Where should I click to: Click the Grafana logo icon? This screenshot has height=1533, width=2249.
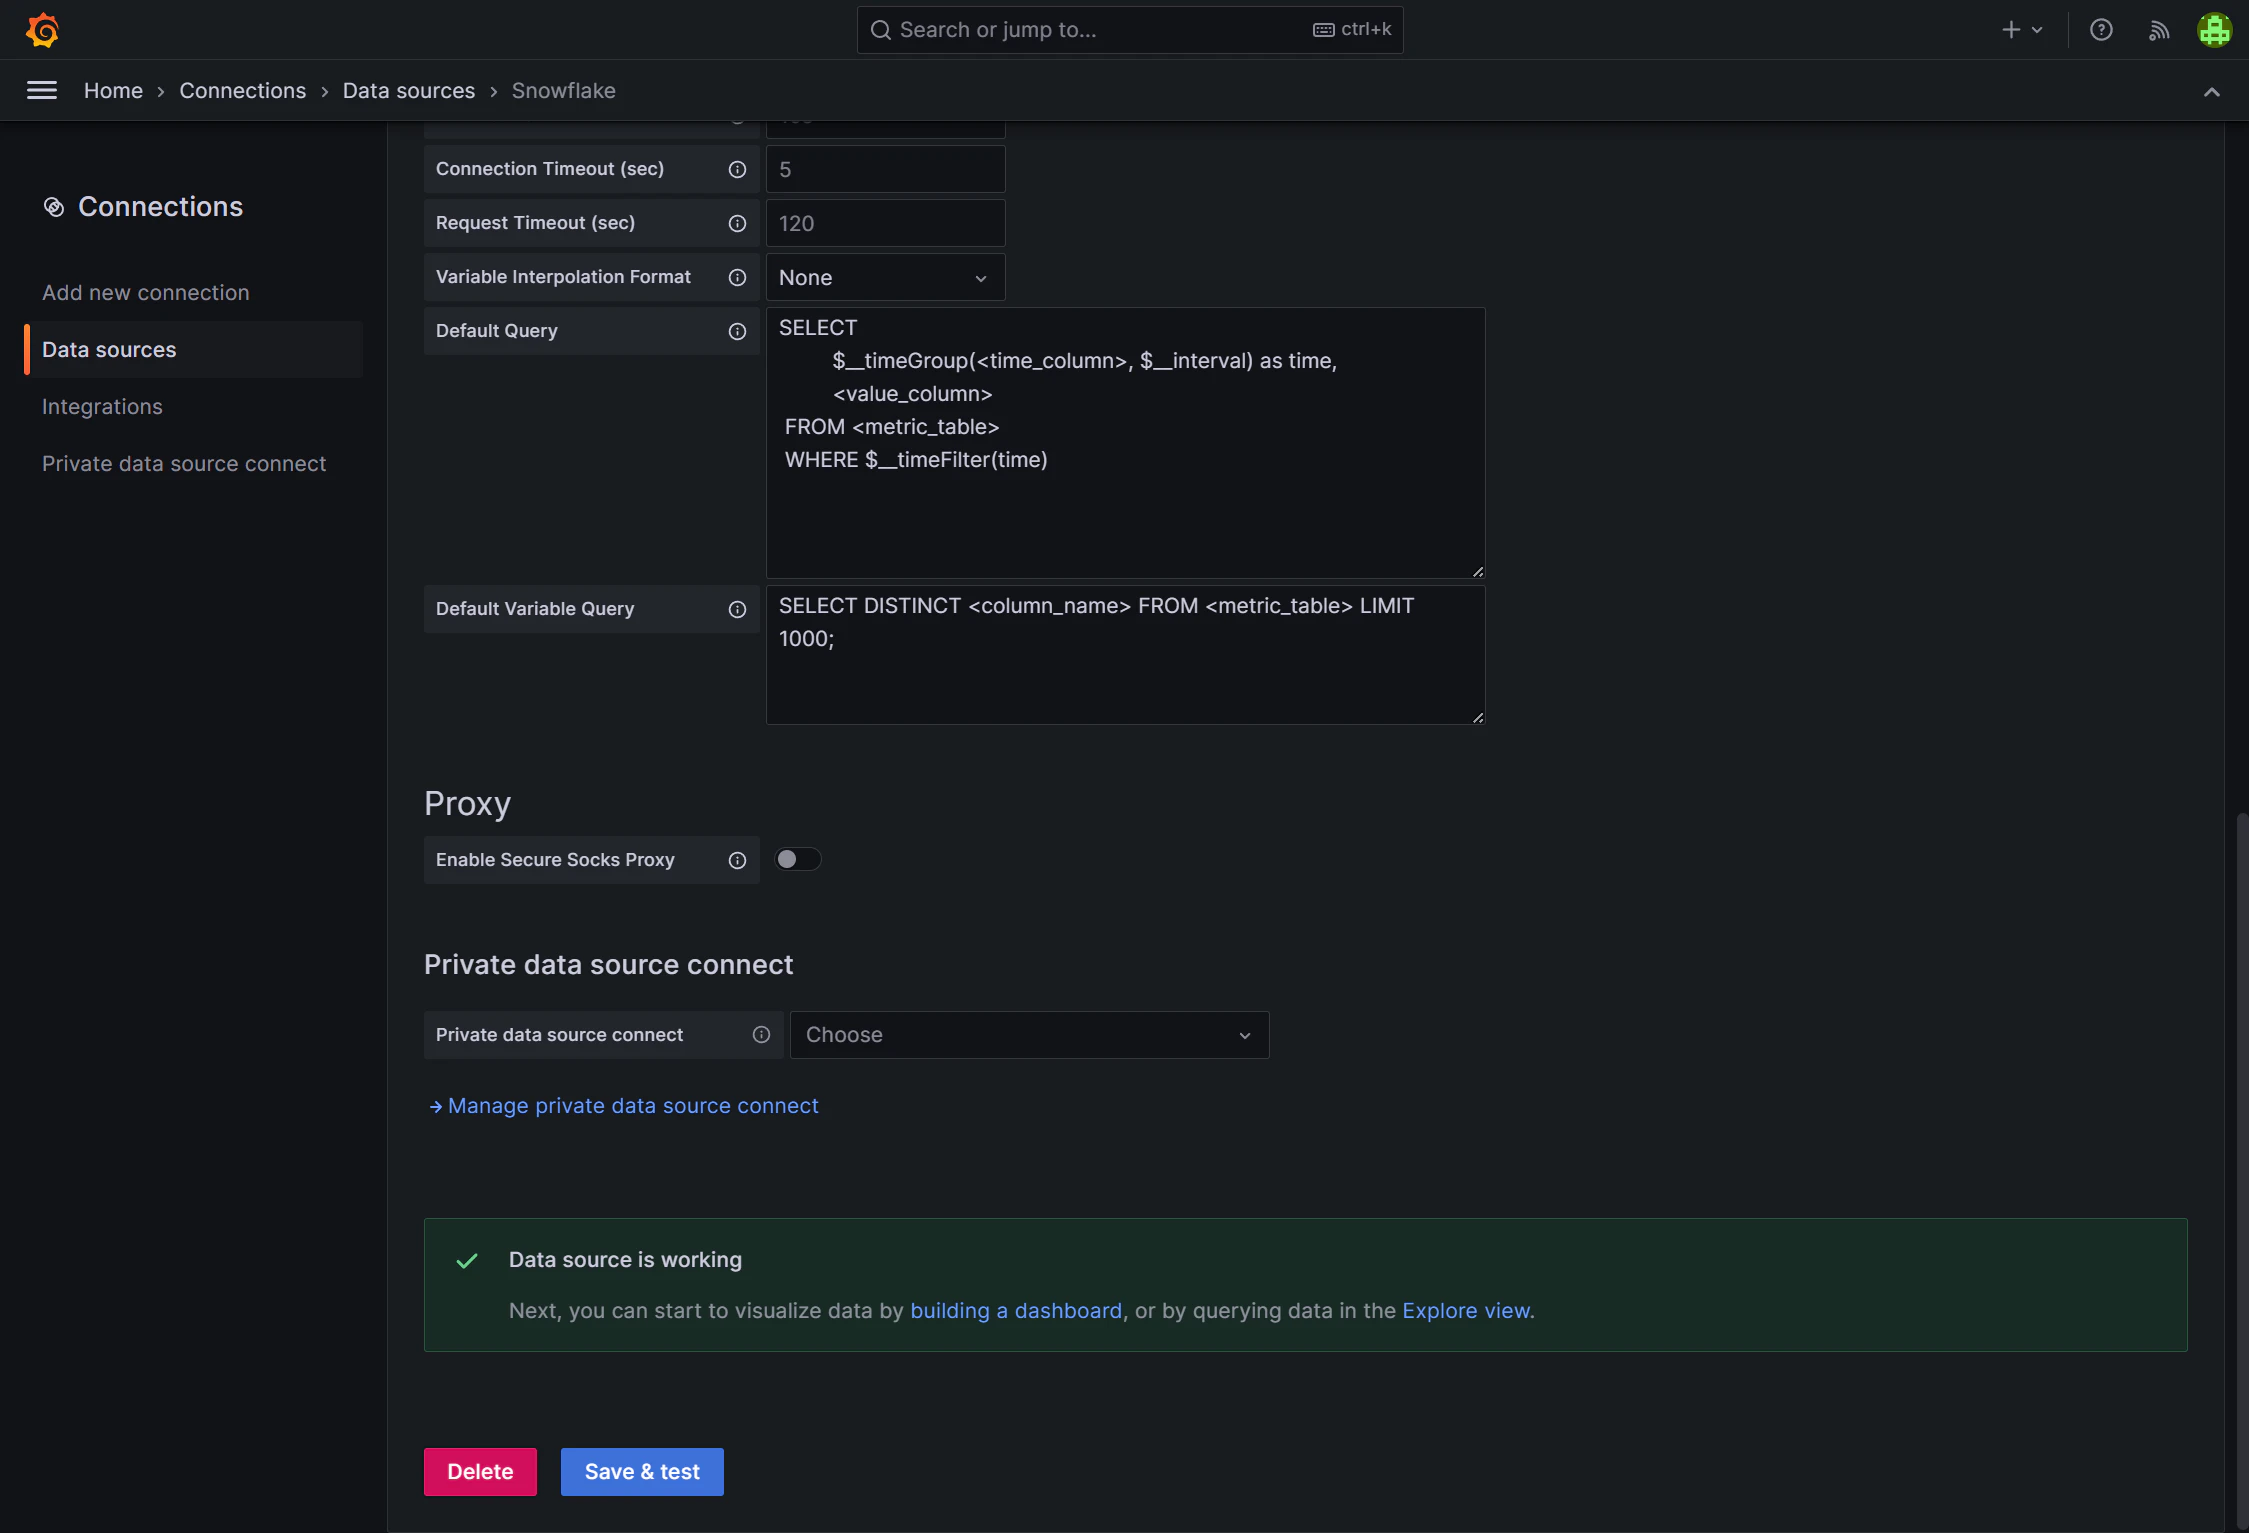click(x=42, y=30)
